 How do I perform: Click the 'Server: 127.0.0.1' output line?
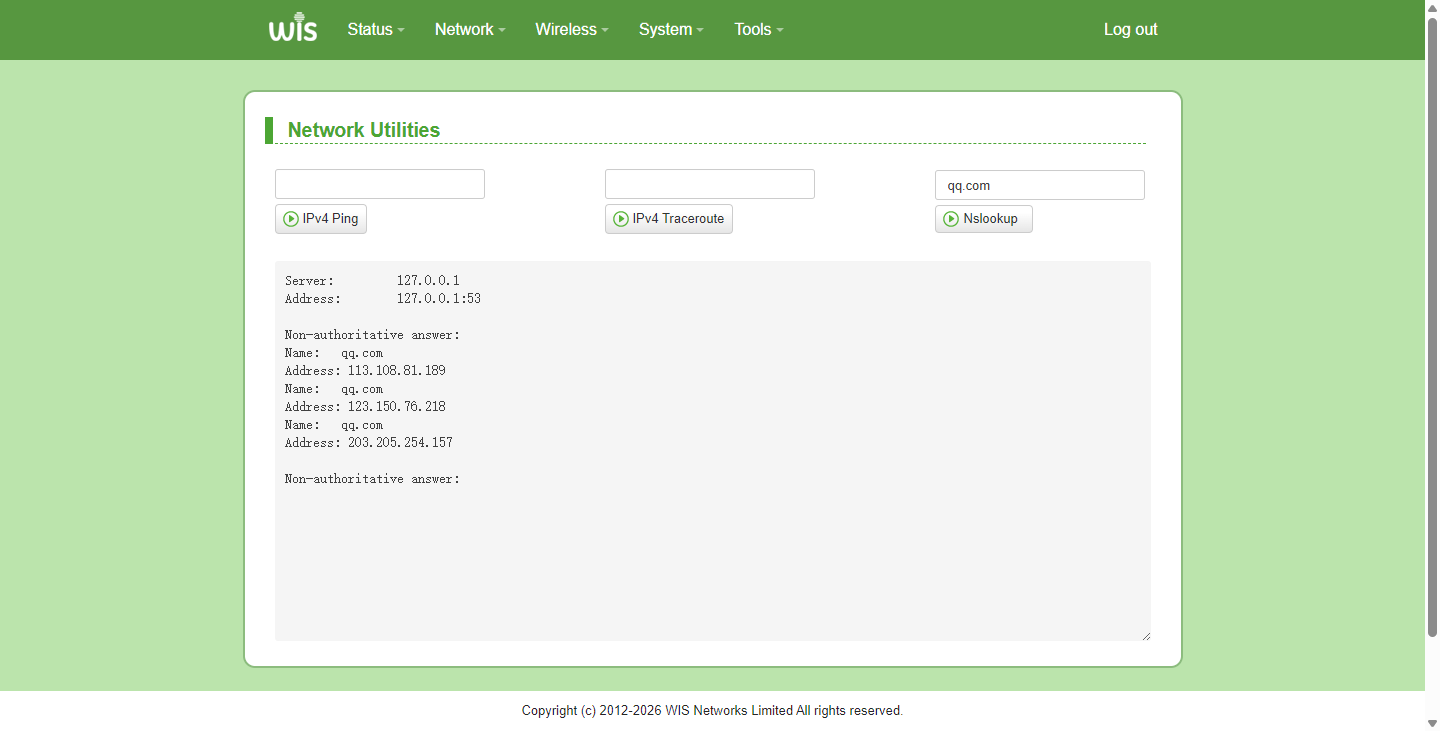click(x=372, y=281)
